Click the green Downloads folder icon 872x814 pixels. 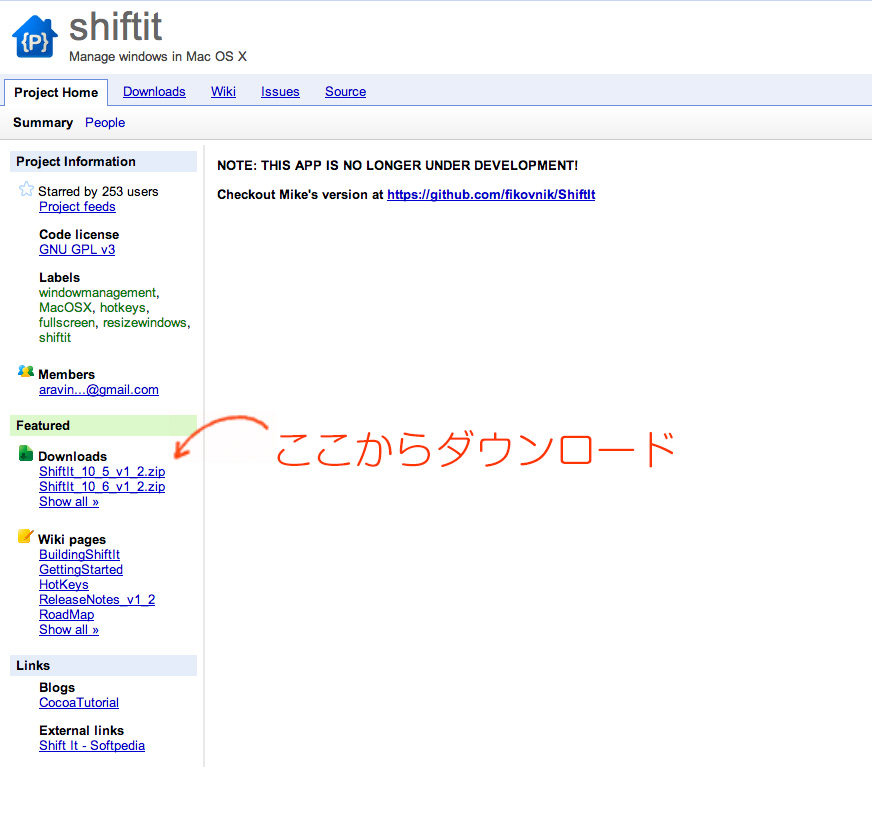(x=26, y=454)
